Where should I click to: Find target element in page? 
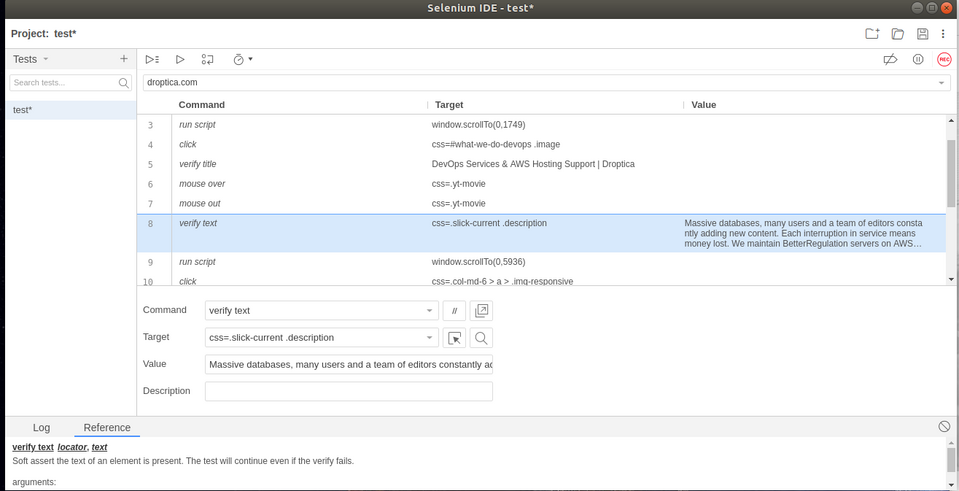(481, 338)
